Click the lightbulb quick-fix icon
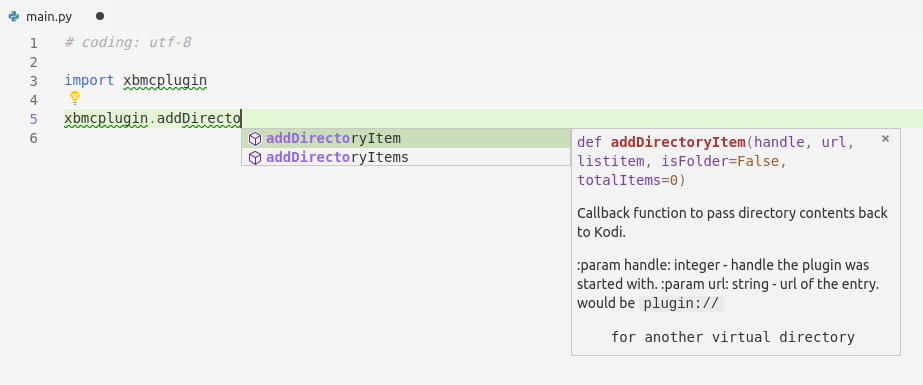The width and height of the screenshot is (923, 385). [x=75, y=98]
